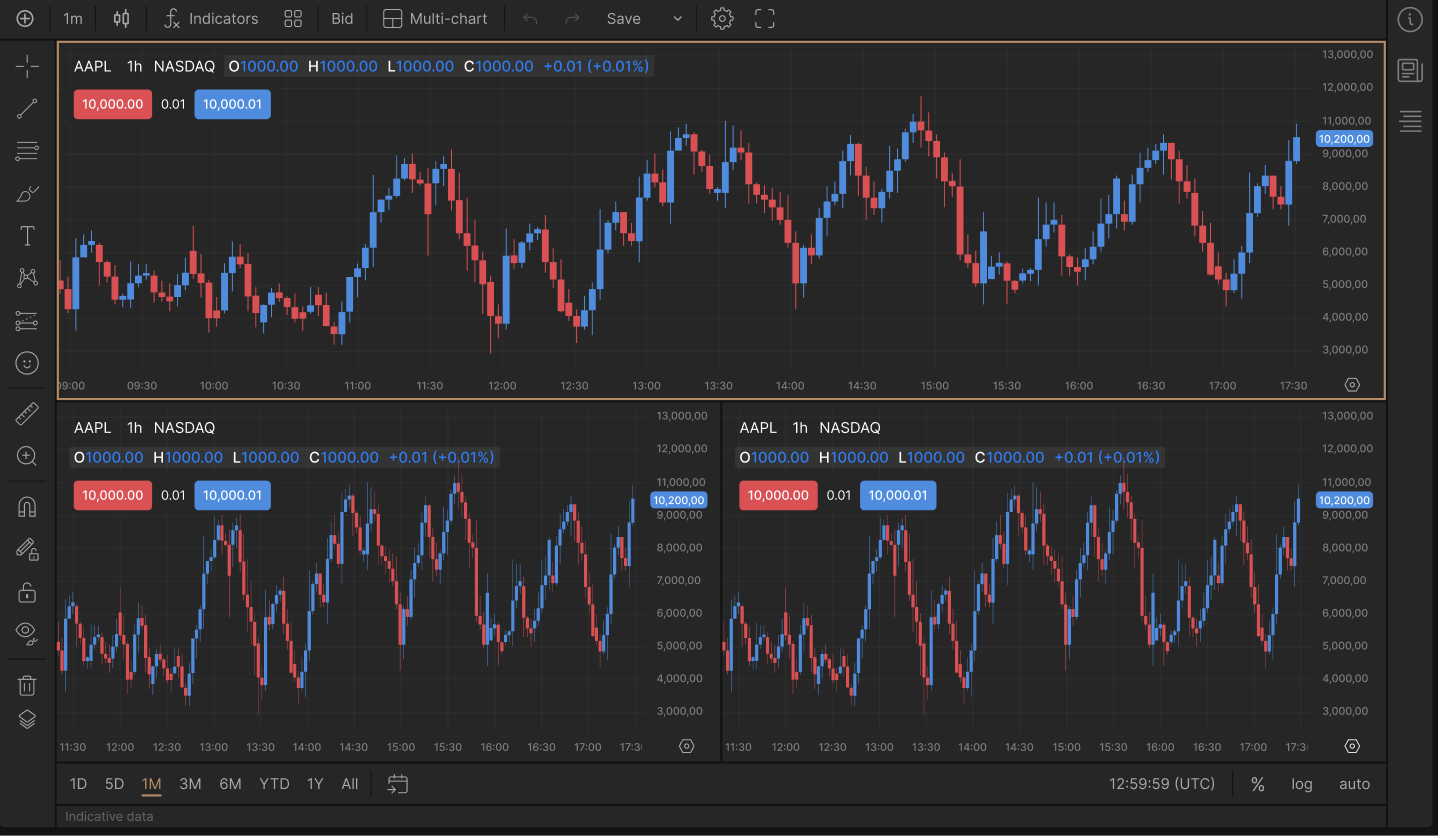Open the 1m interval dropdown
This screenshot has width=1438, height=838.
pos(73,19)
